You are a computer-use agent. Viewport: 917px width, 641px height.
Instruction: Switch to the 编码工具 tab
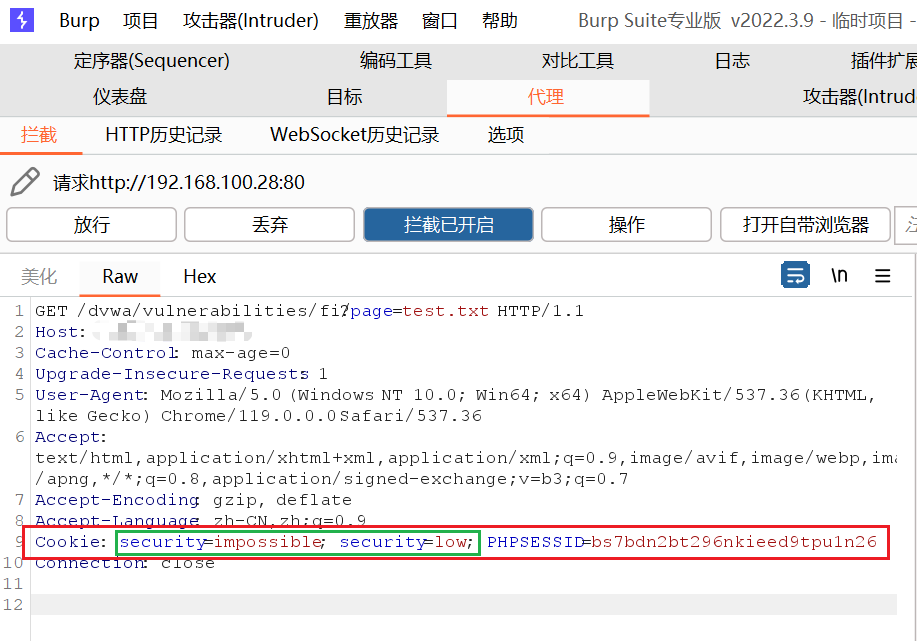[396, 61]
